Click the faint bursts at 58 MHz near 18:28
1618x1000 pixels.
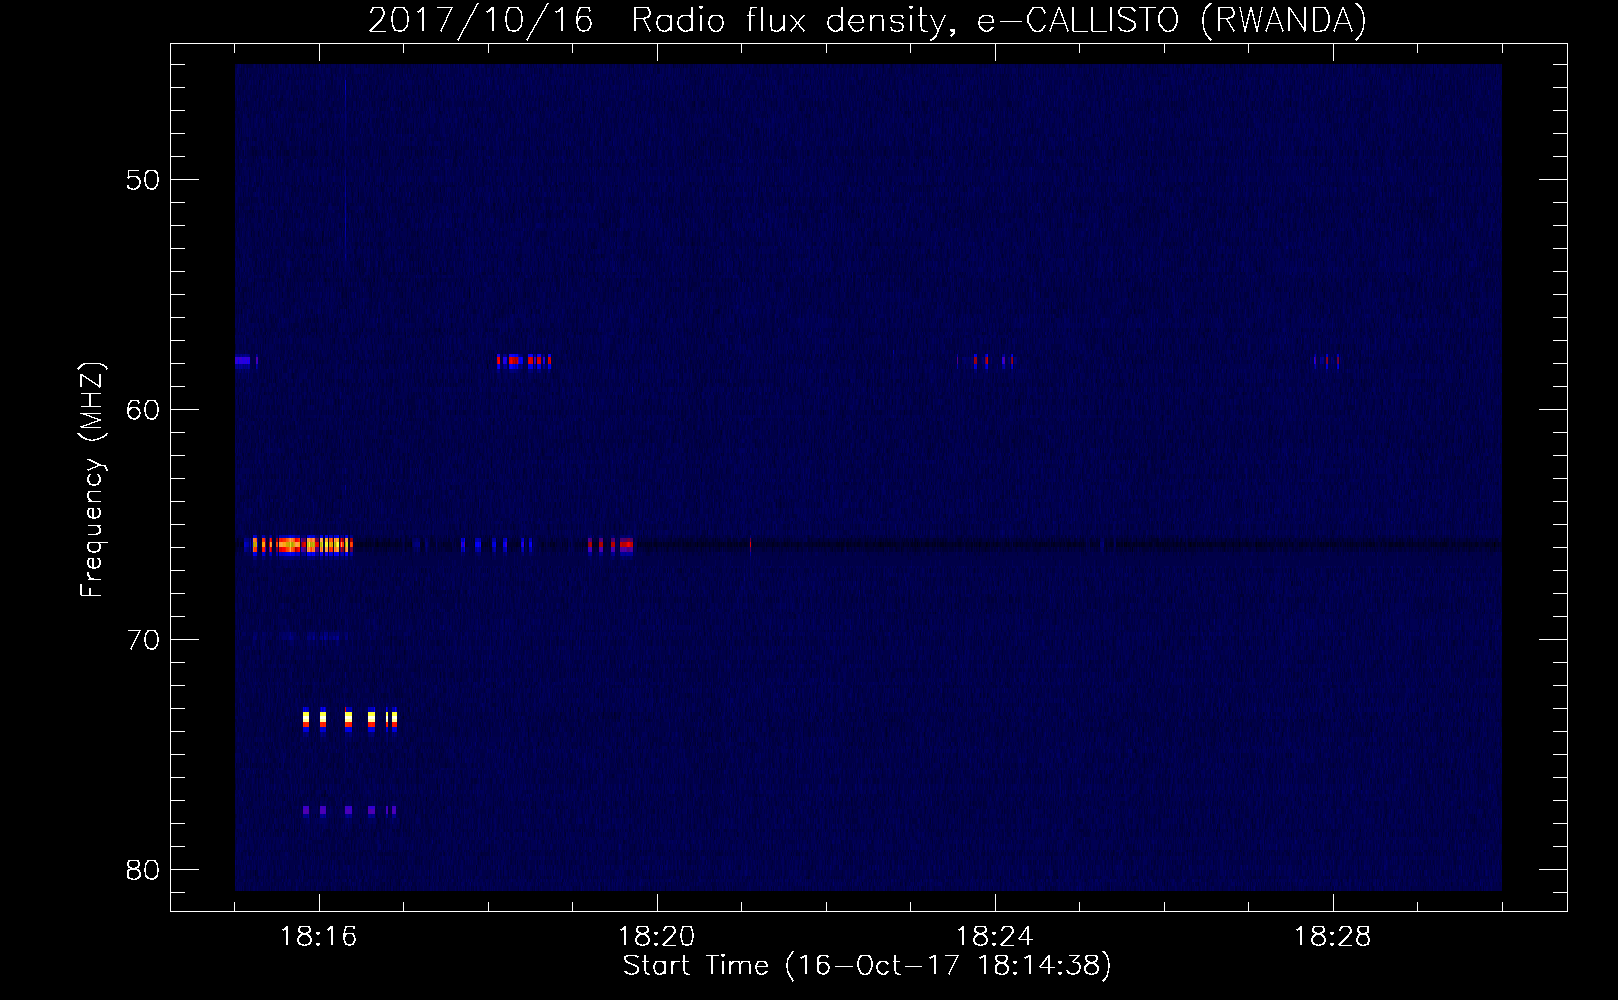coord(1327,361)
